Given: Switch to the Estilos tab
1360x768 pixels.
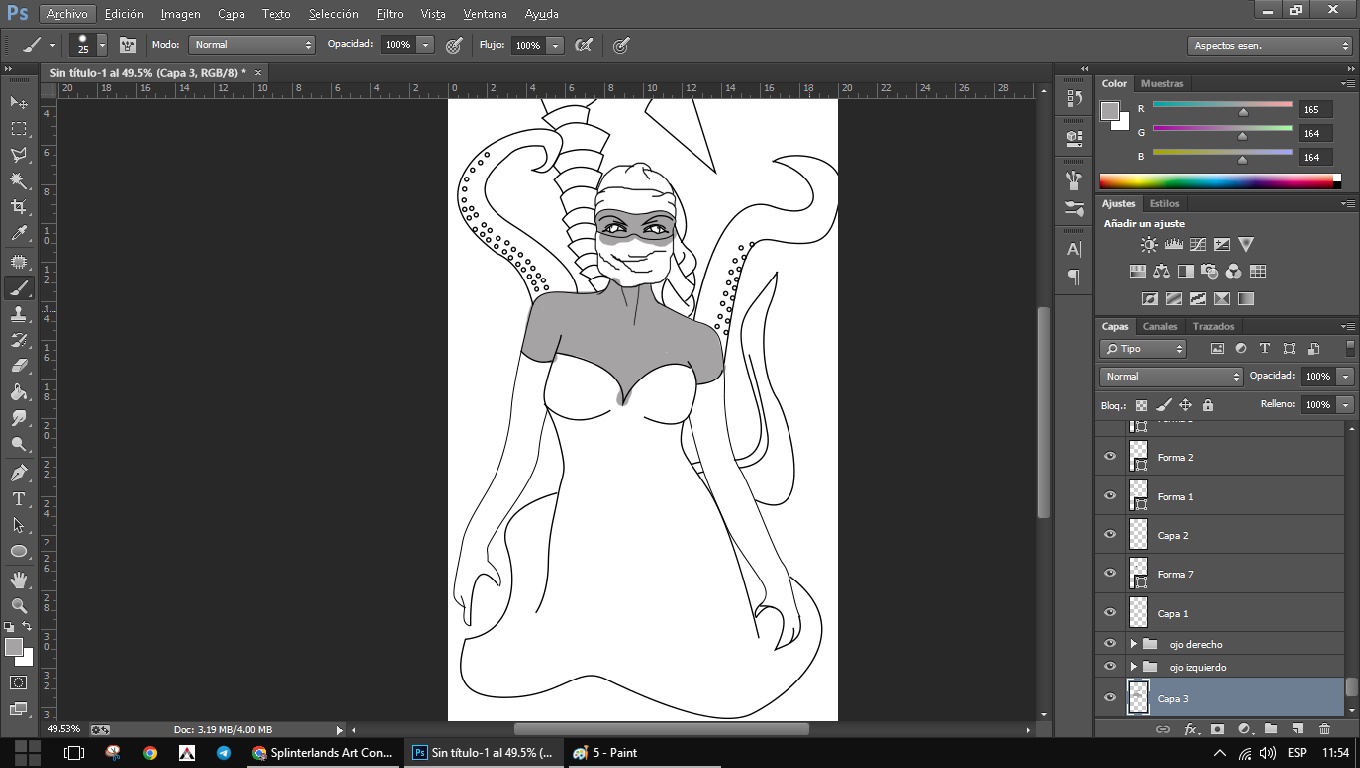Looking at the screenshot, I should (1164, 203).
